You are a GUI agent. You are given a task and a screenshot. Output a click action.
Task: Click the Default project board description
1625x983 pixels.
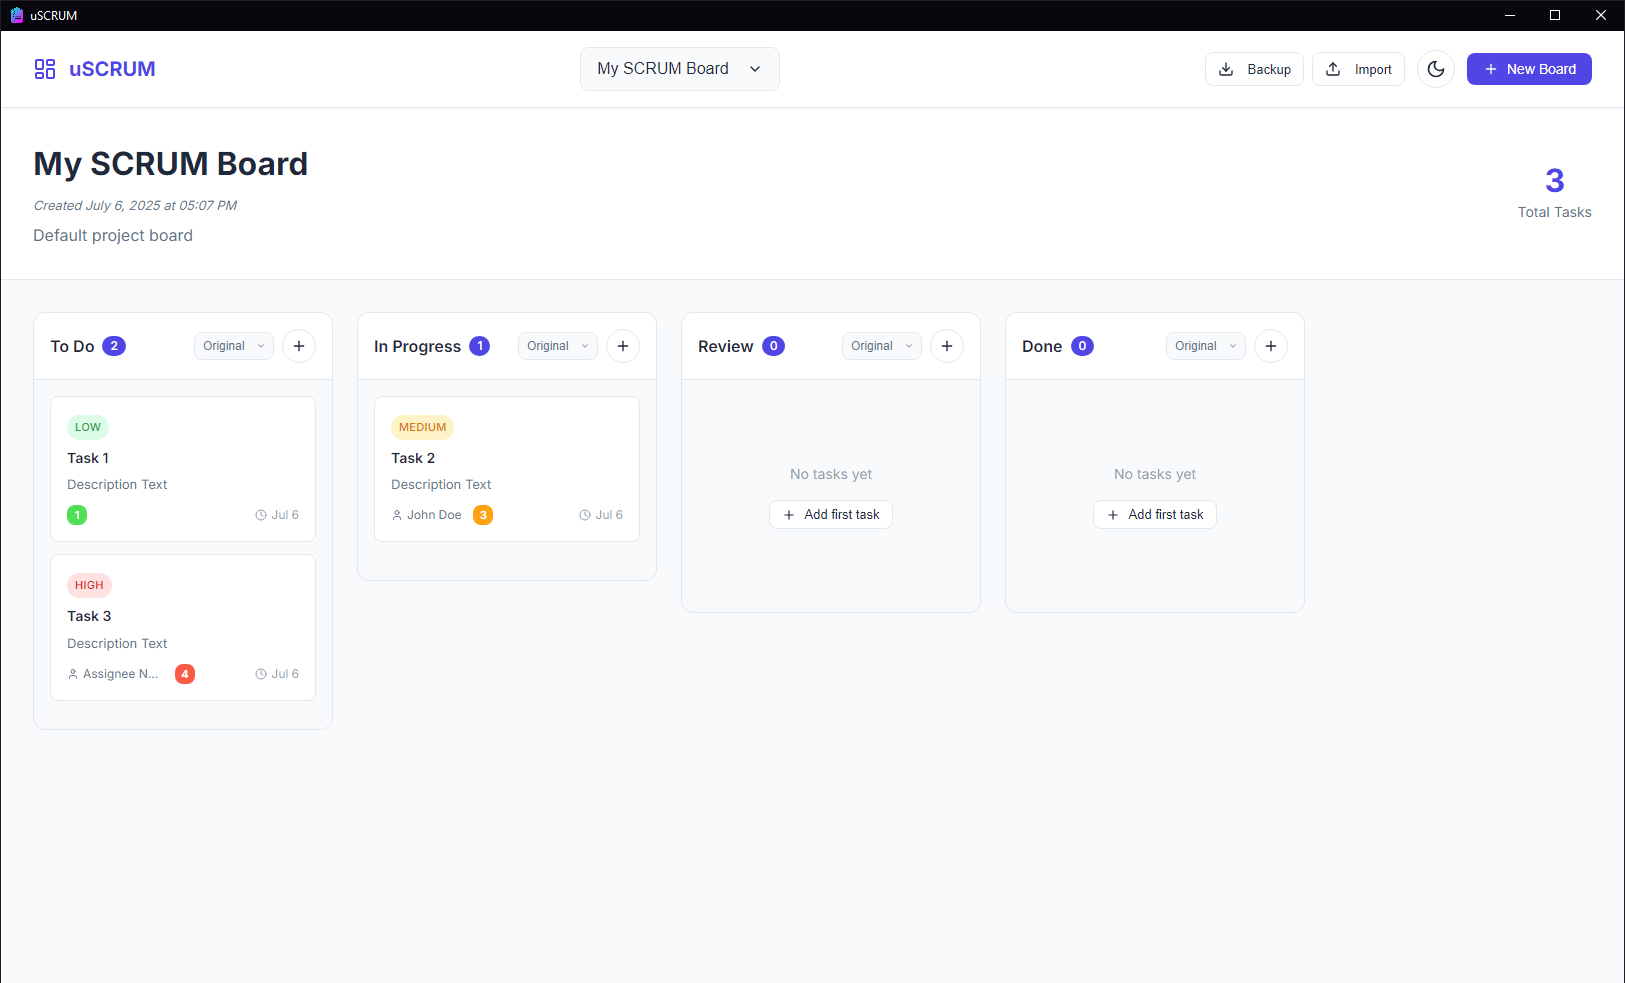click(x=113, y=236)
